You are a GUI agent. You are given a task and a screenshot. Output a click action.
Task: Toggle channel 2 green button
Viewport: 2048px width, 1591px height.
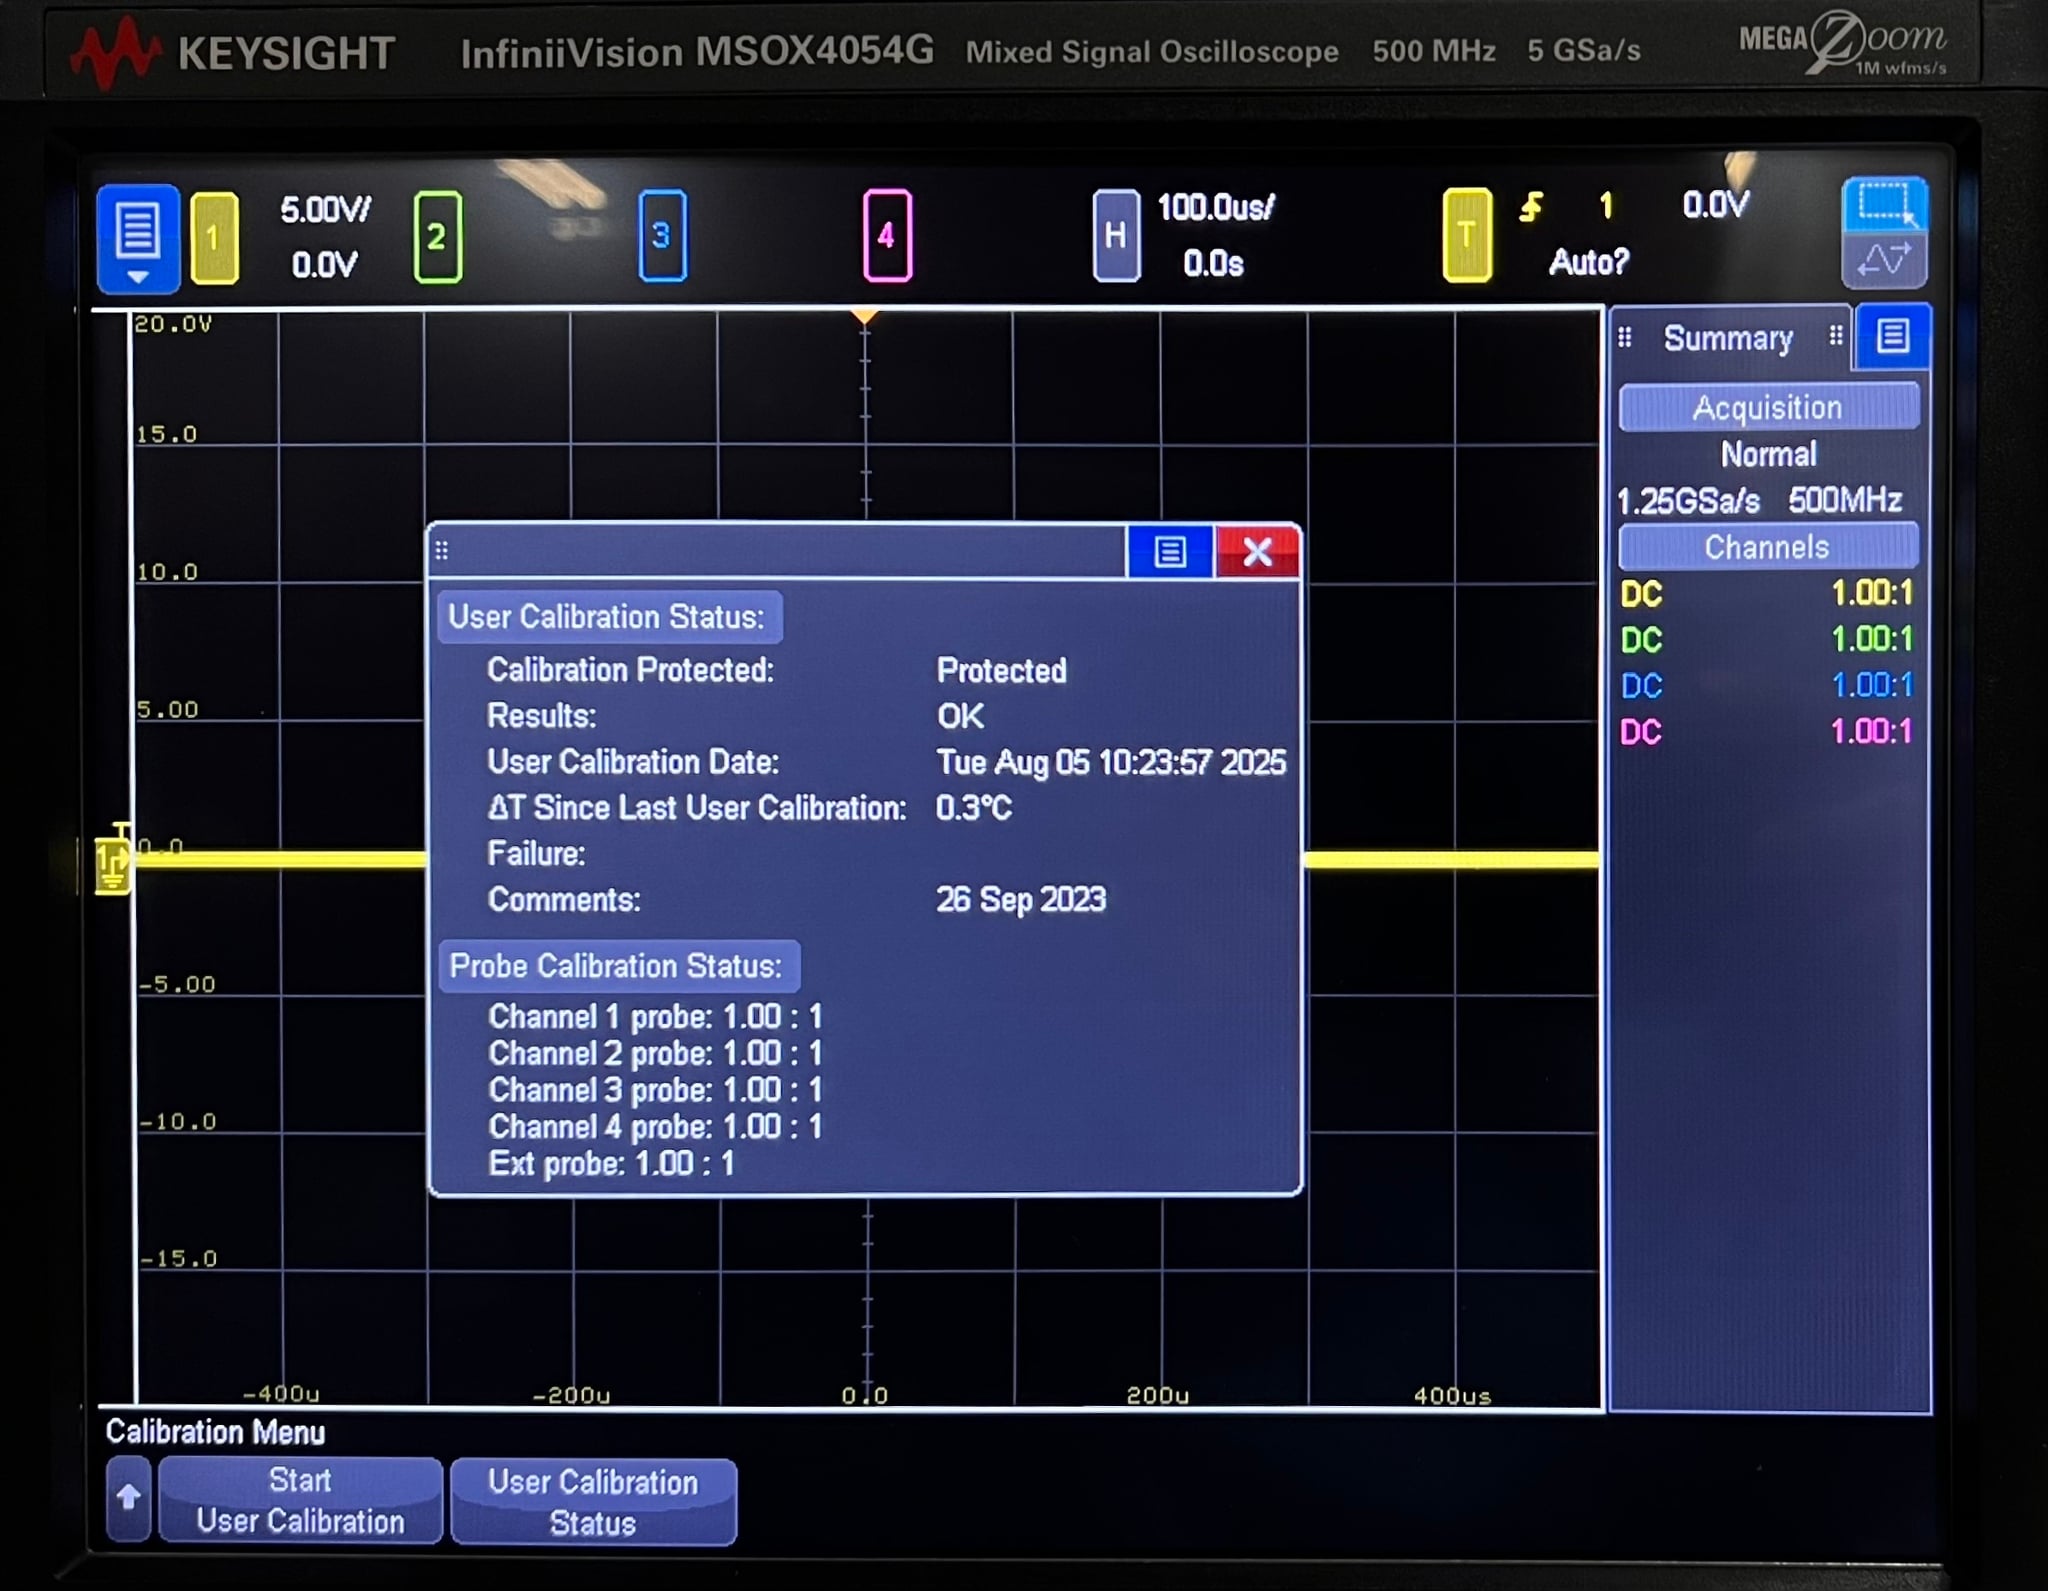(437, 237)
